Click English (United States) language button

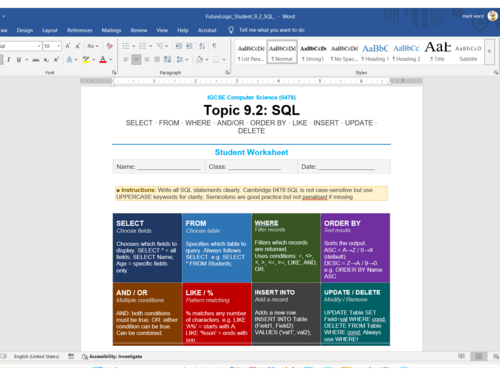click(36, 356)
